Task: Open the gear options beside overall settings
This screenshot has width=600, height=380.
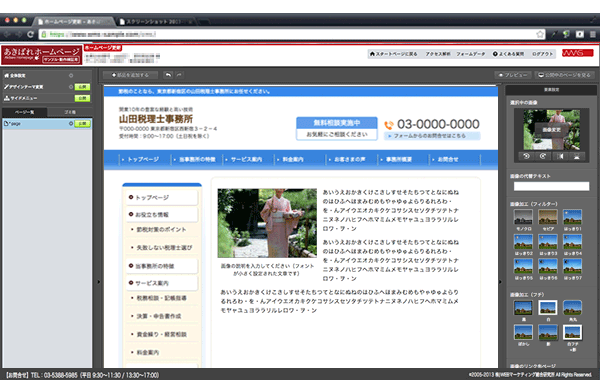Action: click(x=71, y=75)
